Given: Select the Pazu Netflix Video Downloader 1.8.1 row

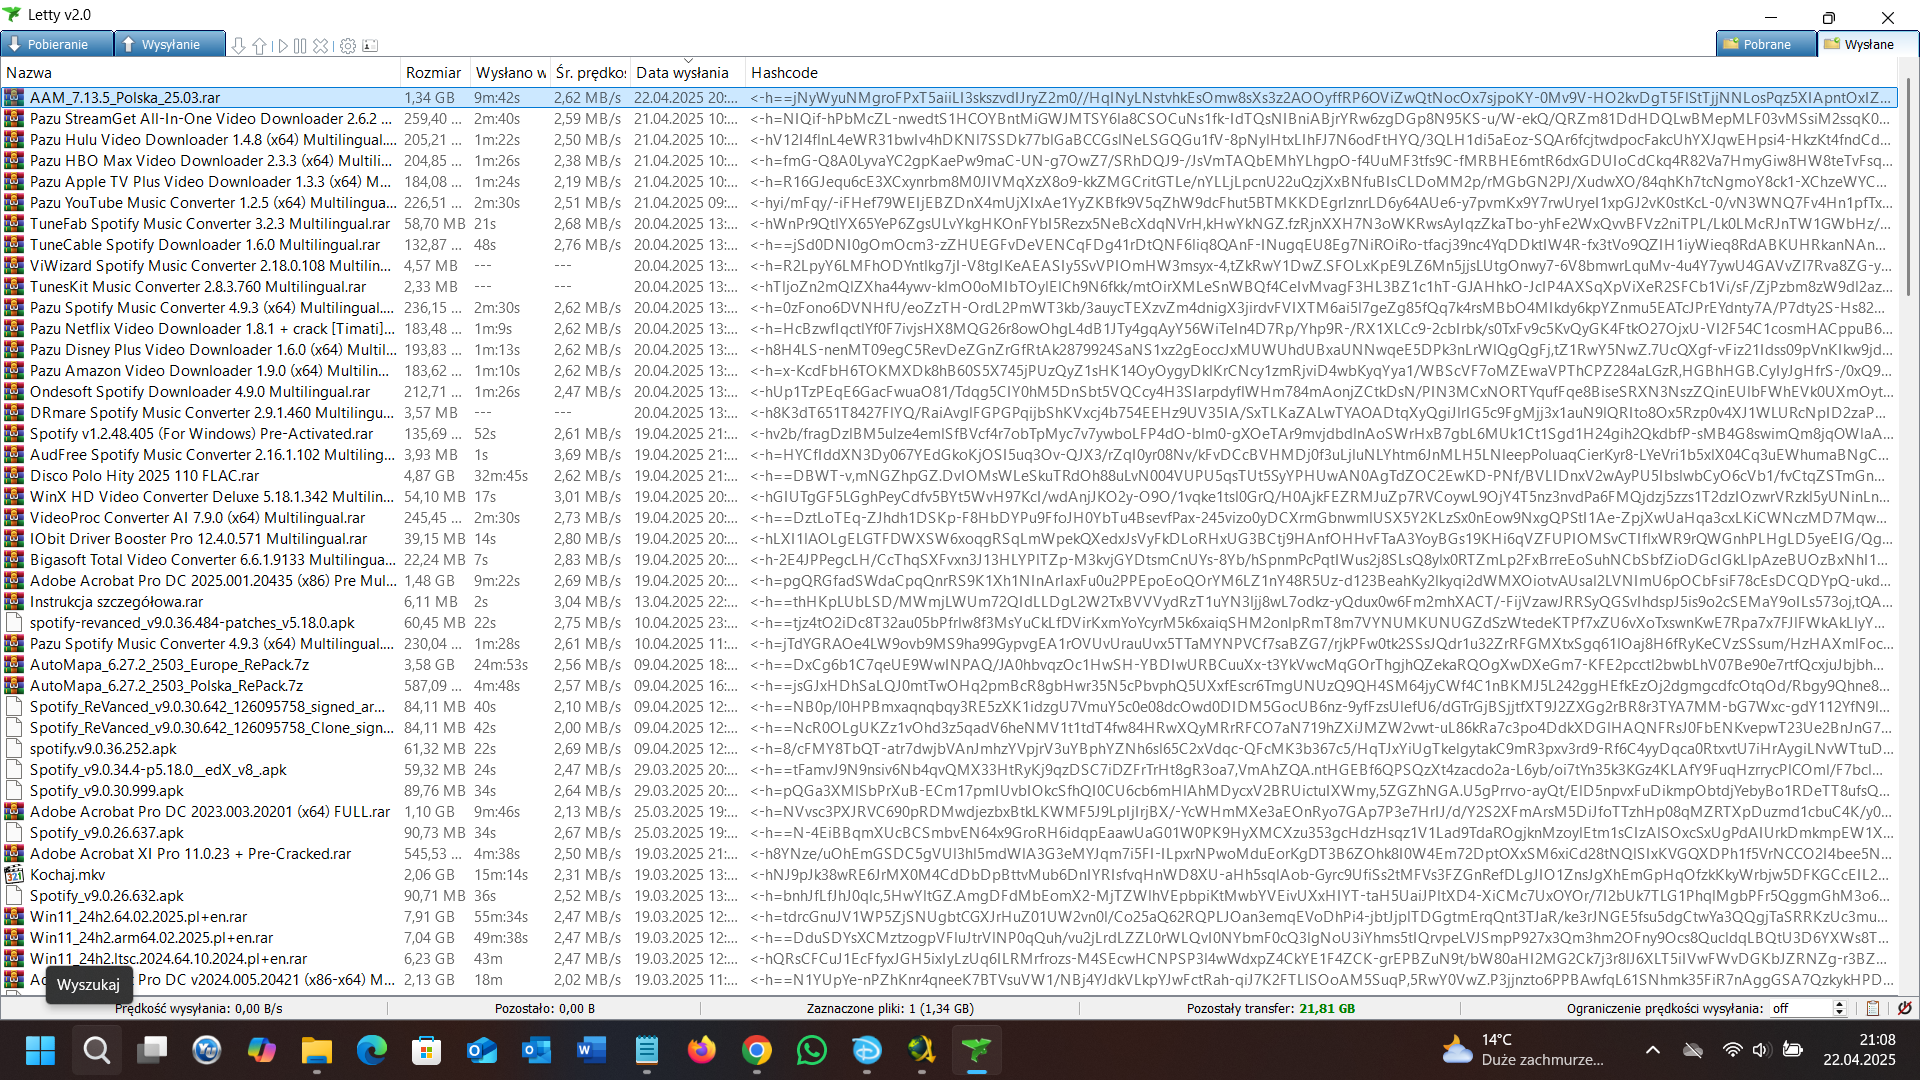Looking at the screenshot, I should [949, 329].
